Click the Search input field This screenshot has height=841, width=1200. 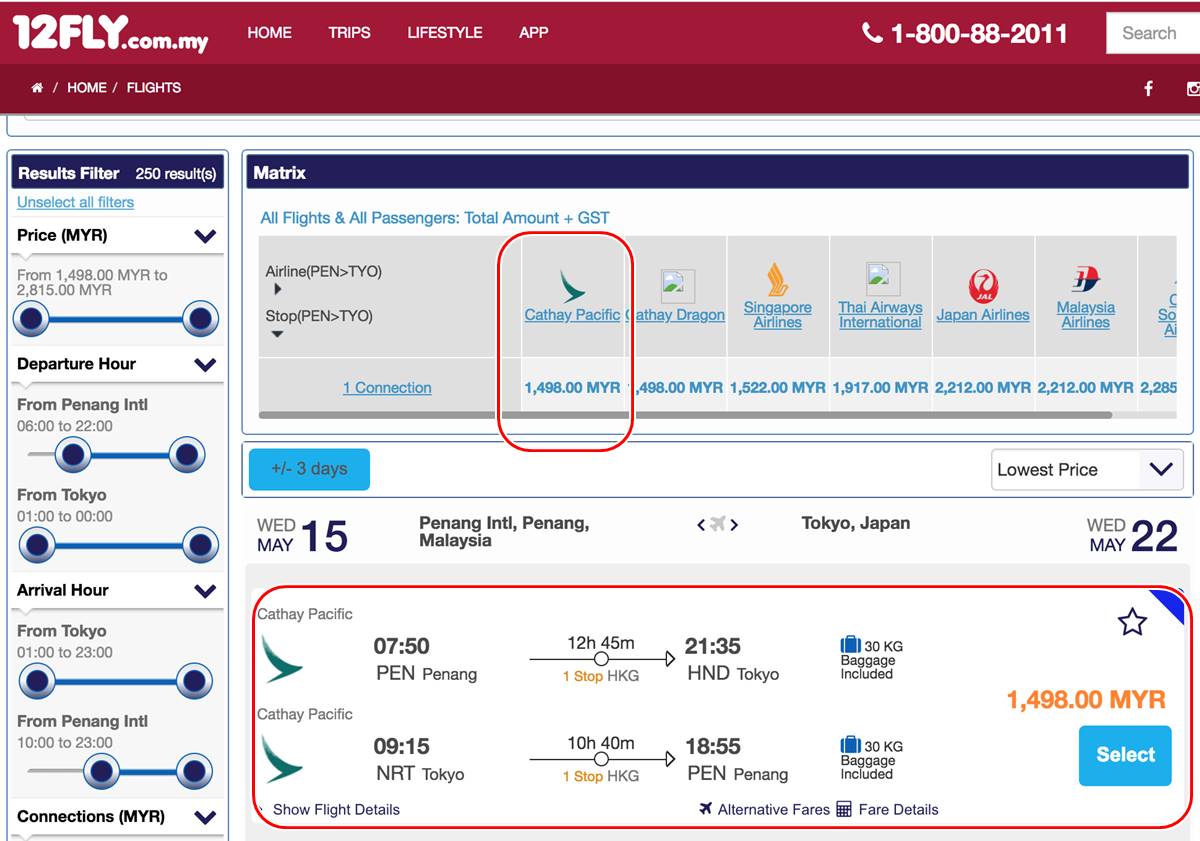pos(1153,33)
